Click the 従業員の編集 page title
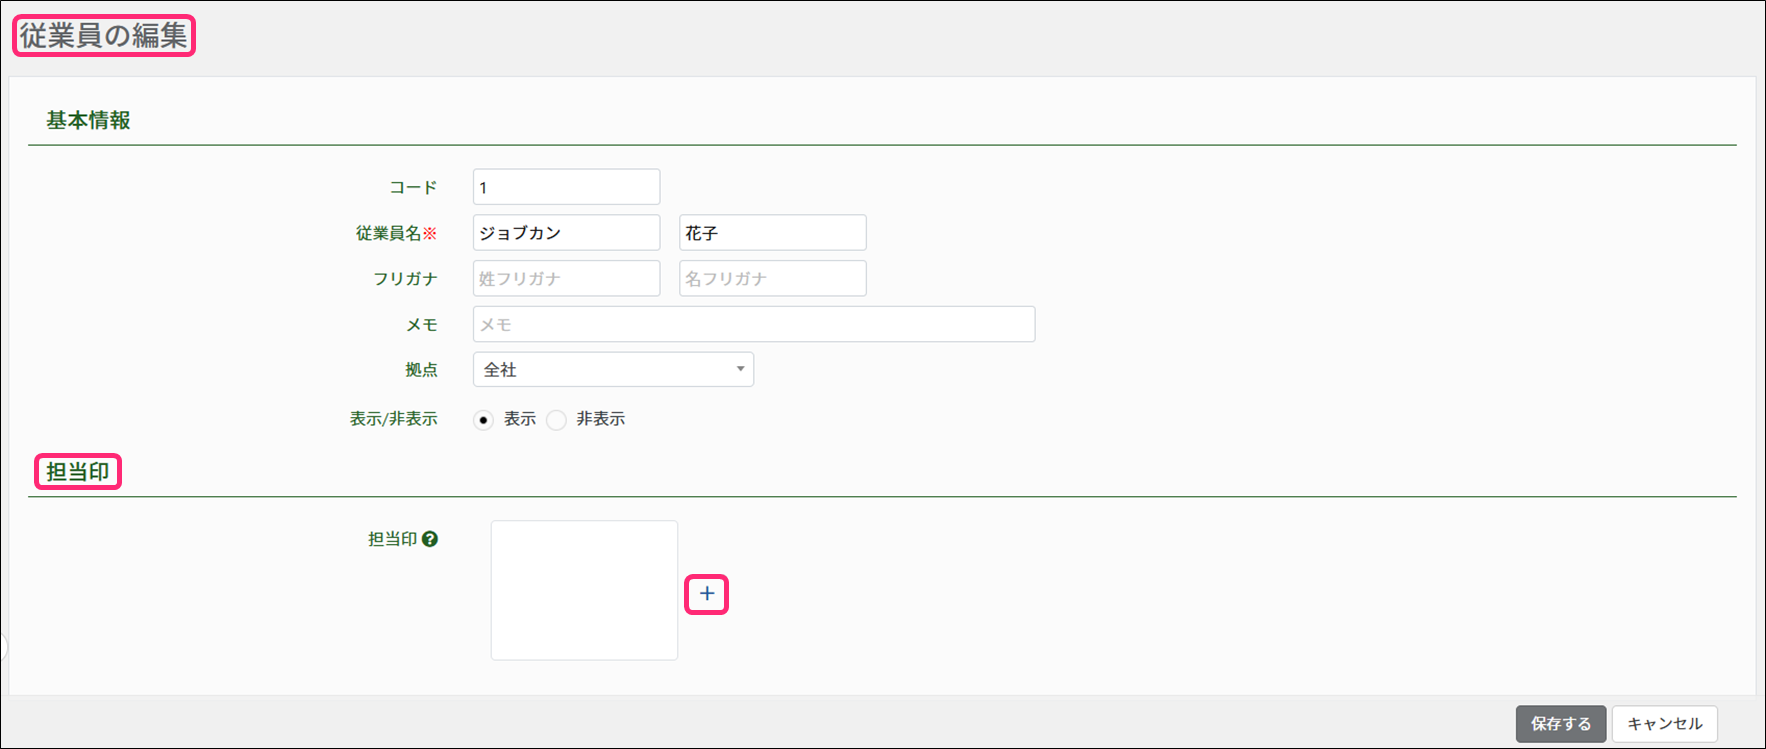Viewport: 1766px width, 749px height. pos(103,36)
